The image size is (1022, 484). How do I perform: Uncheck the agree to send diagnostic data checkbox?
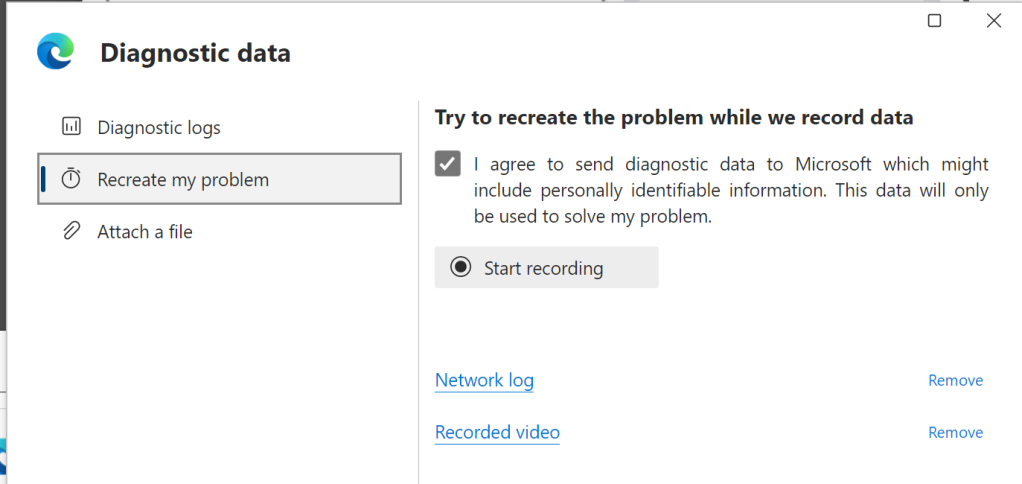coord(448,163)
